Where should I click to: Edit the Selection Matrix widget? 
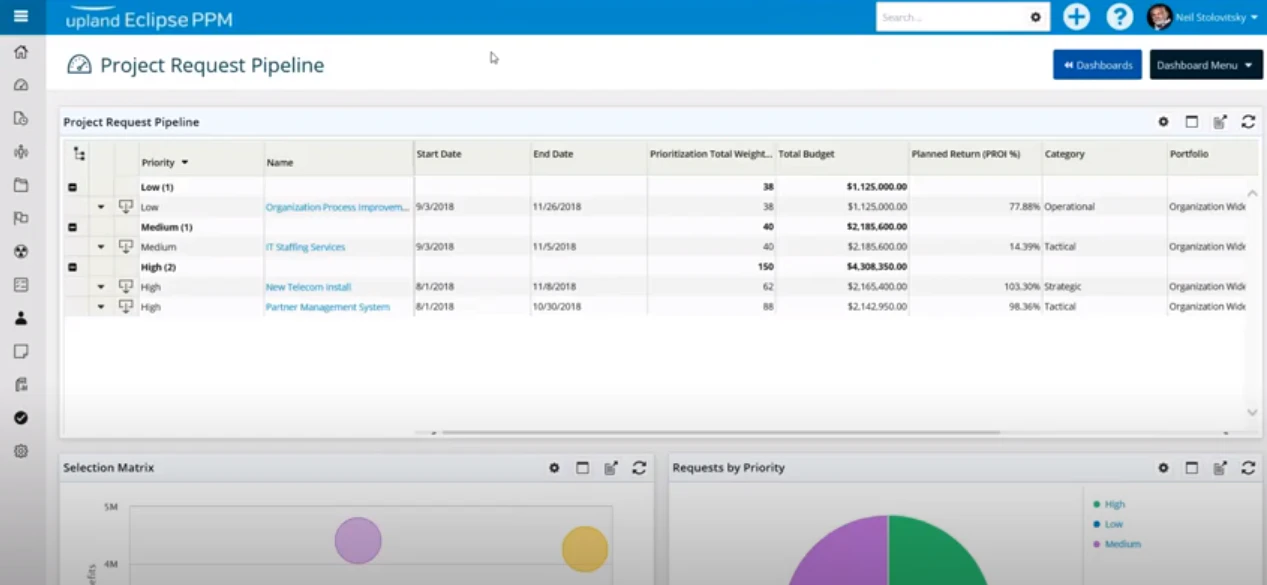(x=611, y=467)
